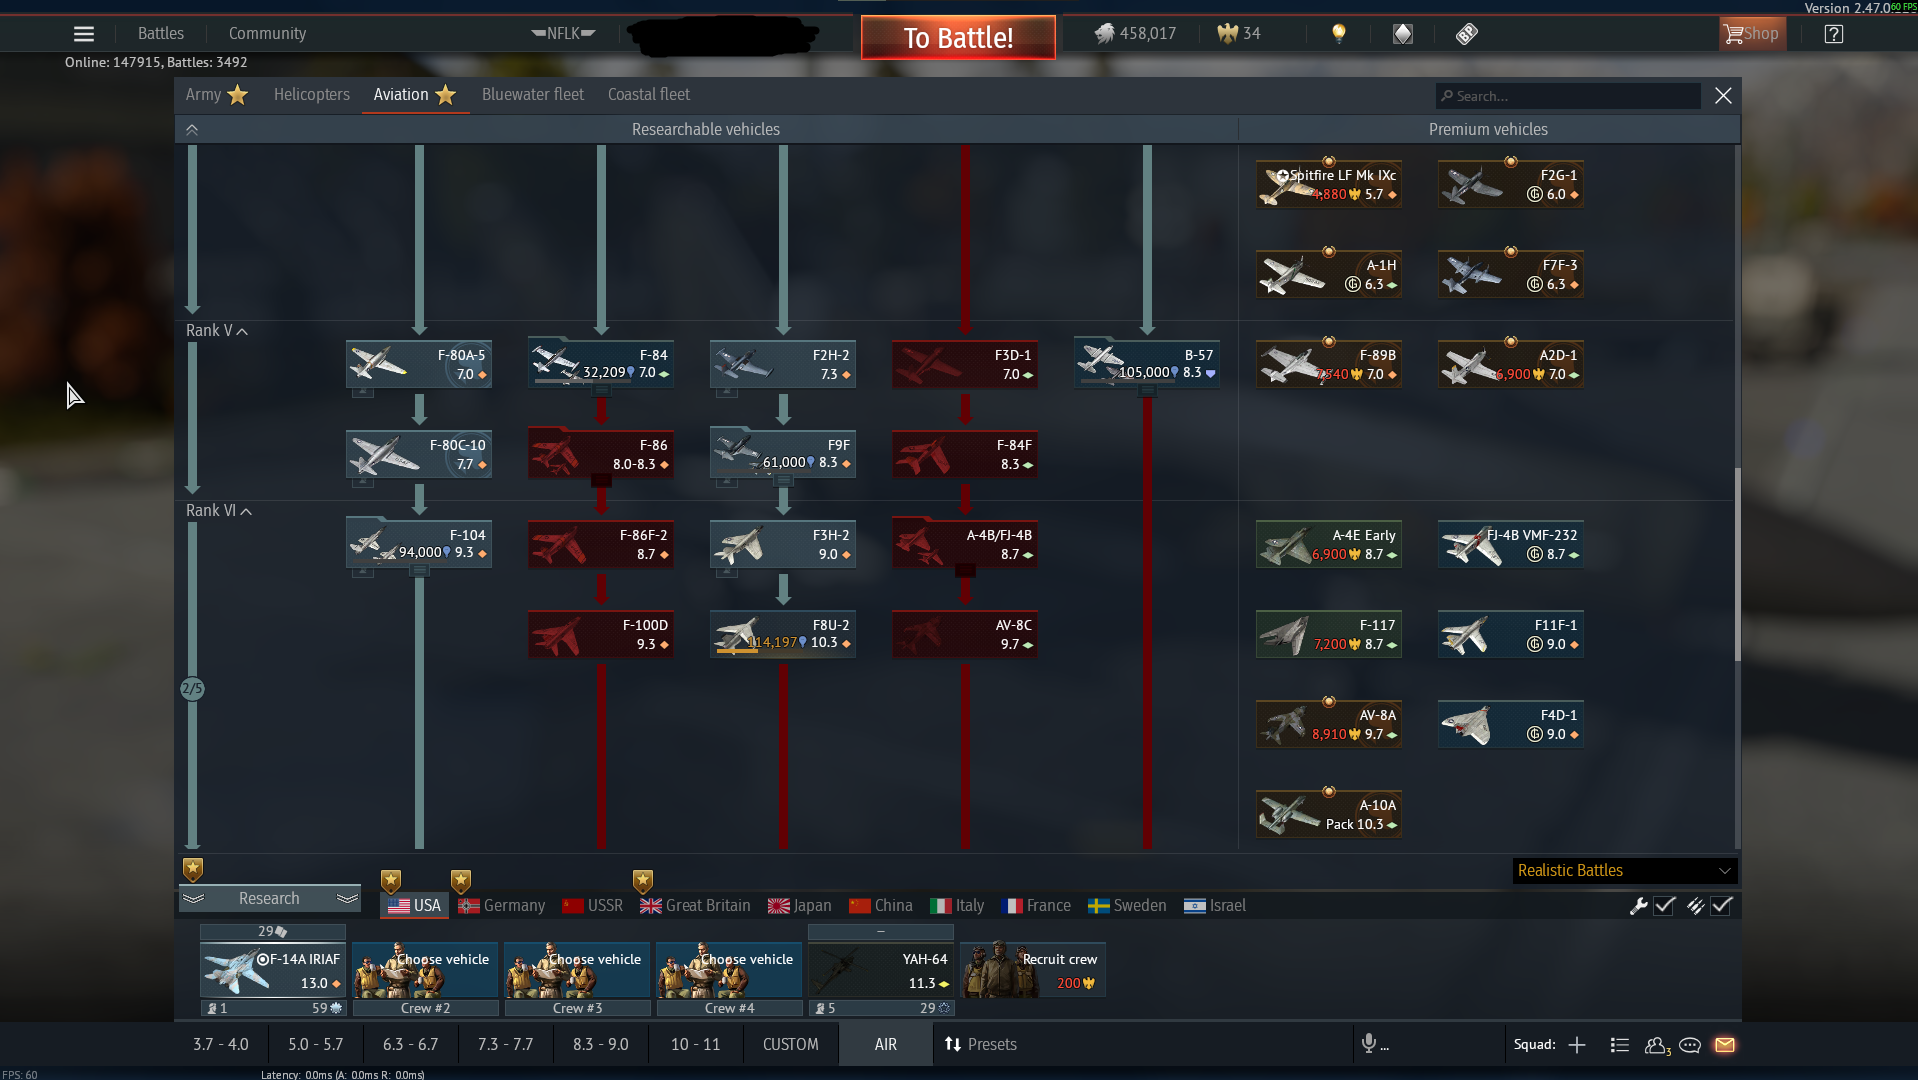Open the mail envelope notifications
1918x1080 pixels.
1725,1045
